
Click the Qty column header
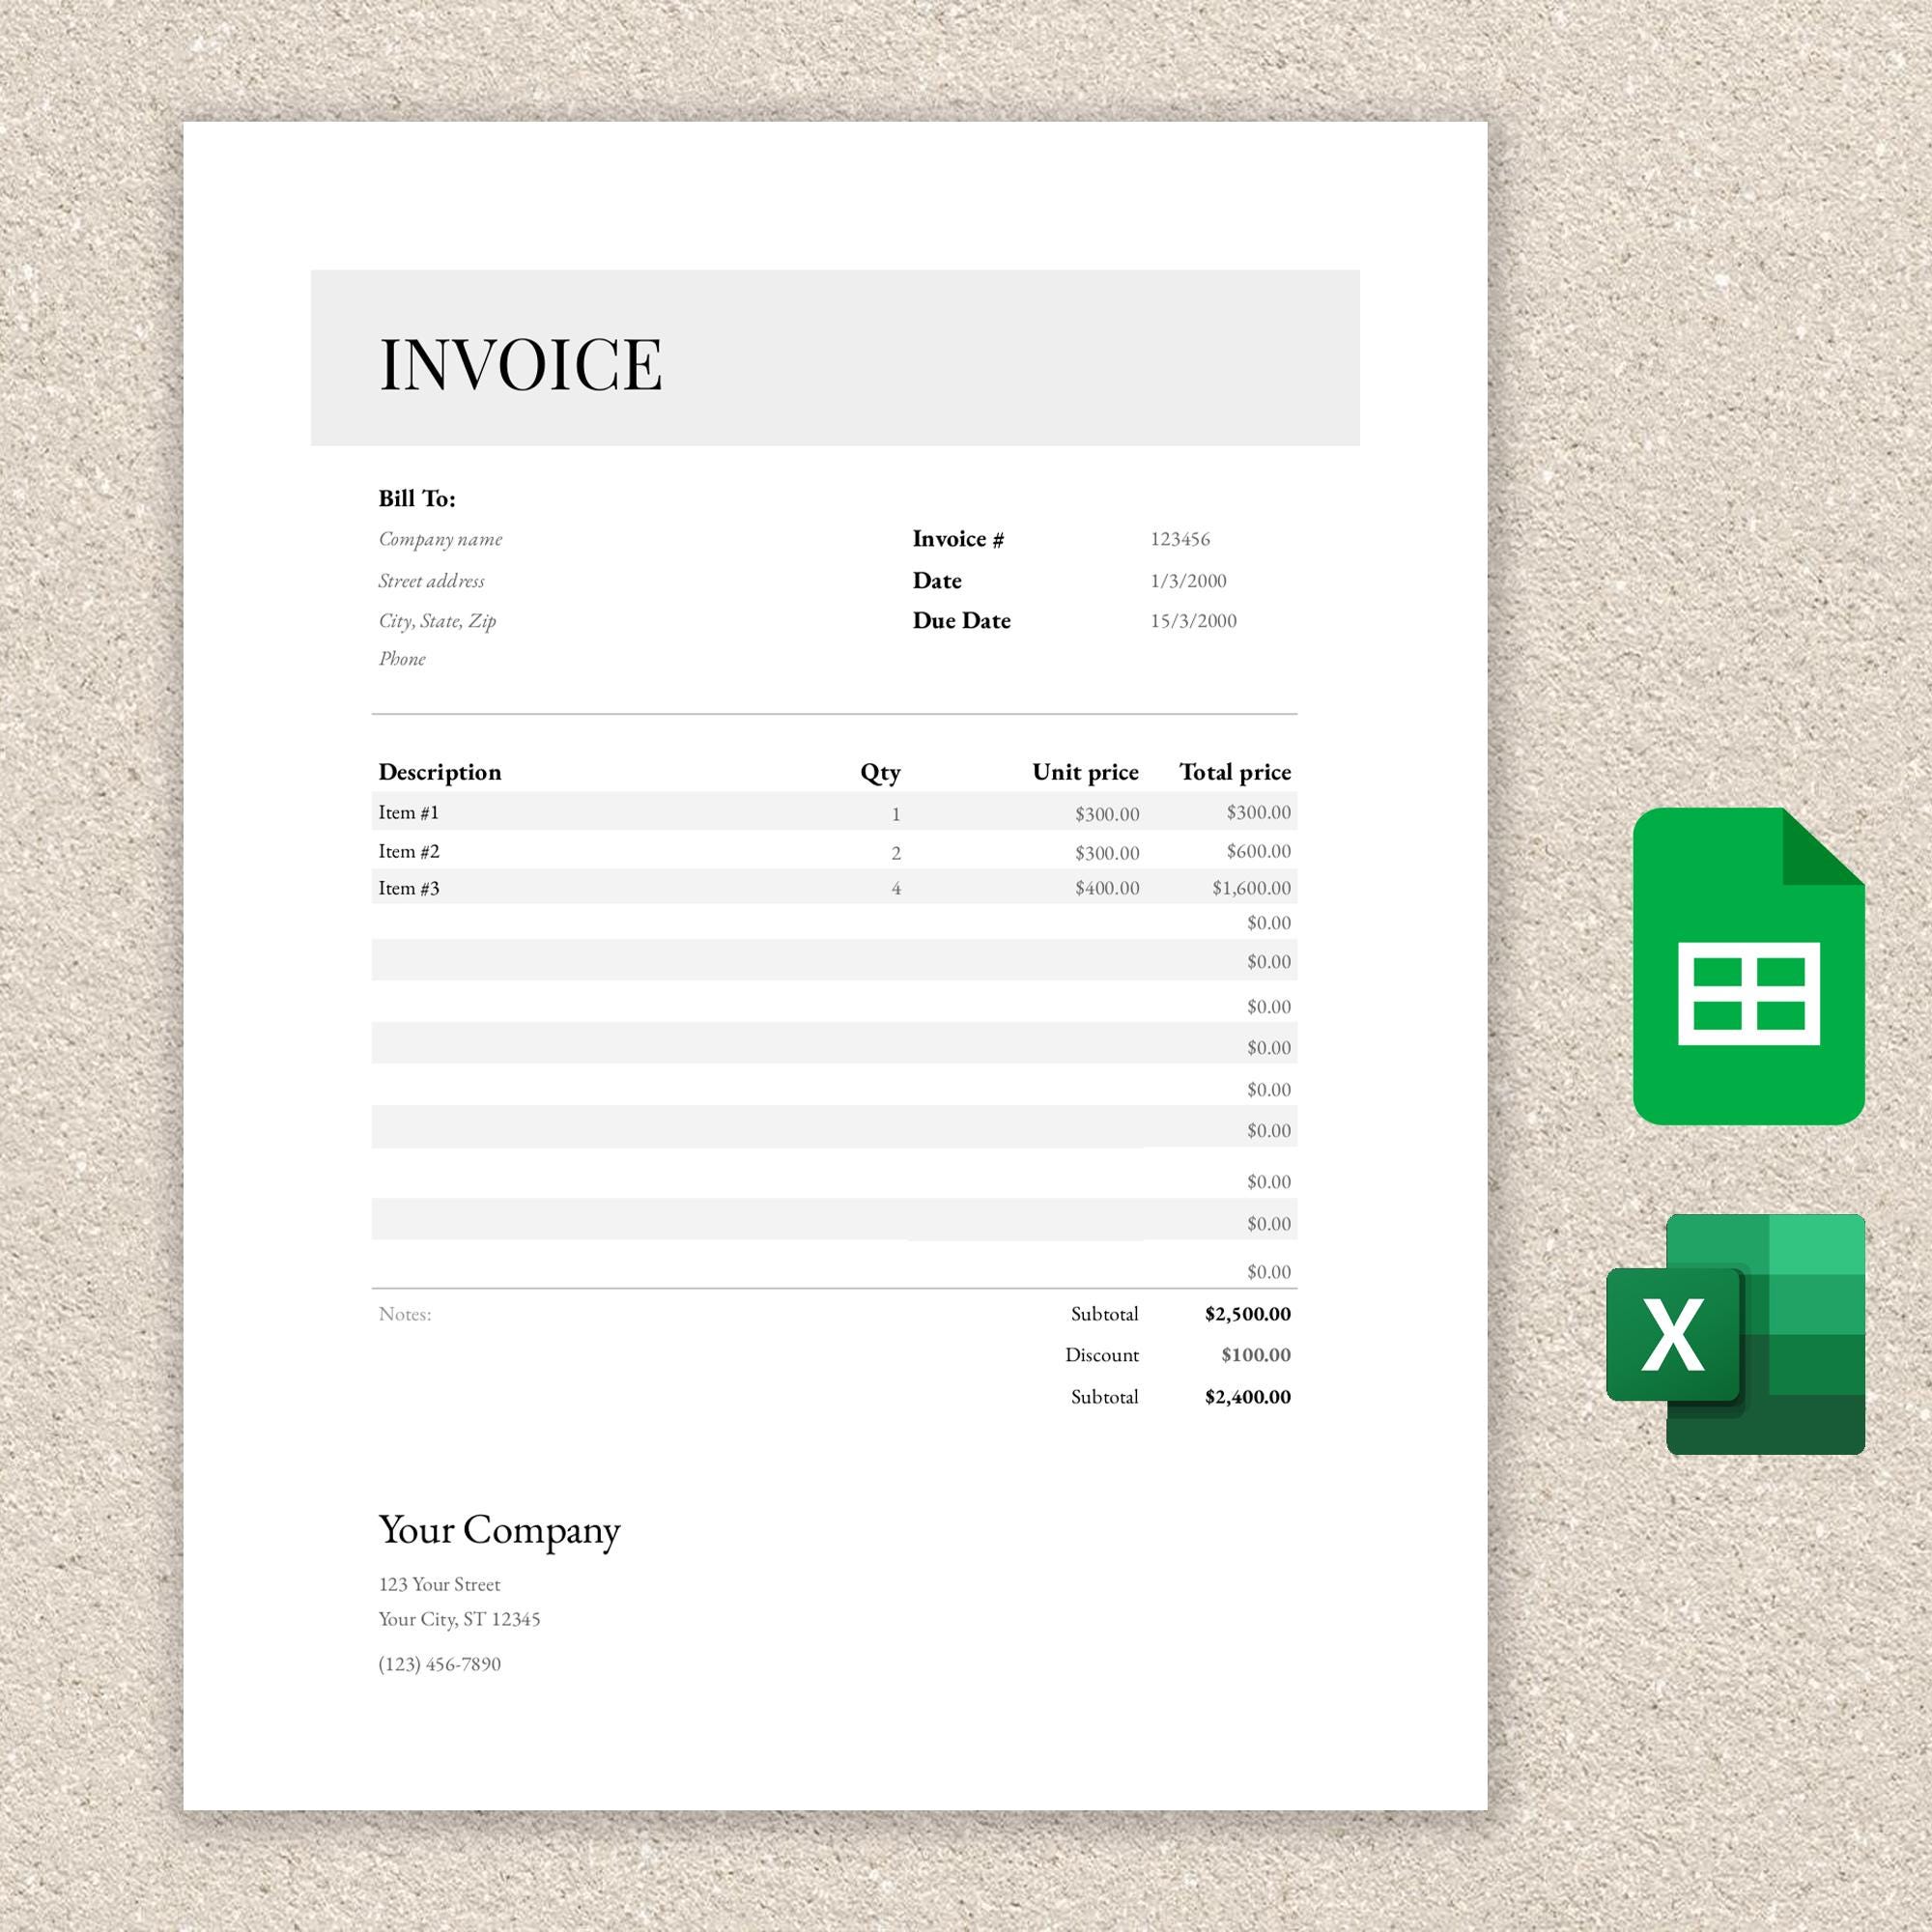point(880,772)
